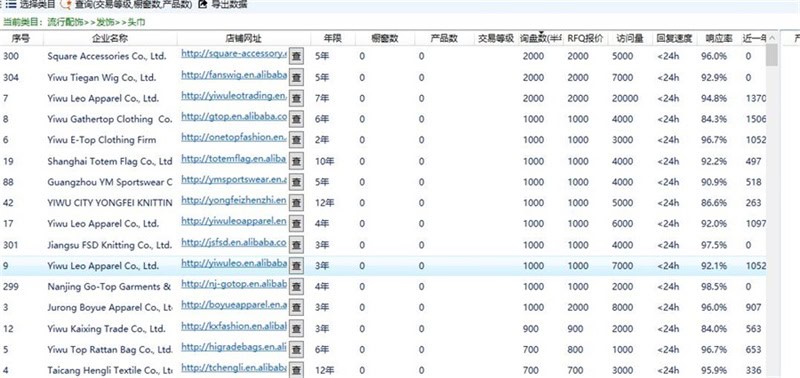Click 查 button for Shanghai Totem Flag row
Screen dimensions: 800x378
pos(296,161)
